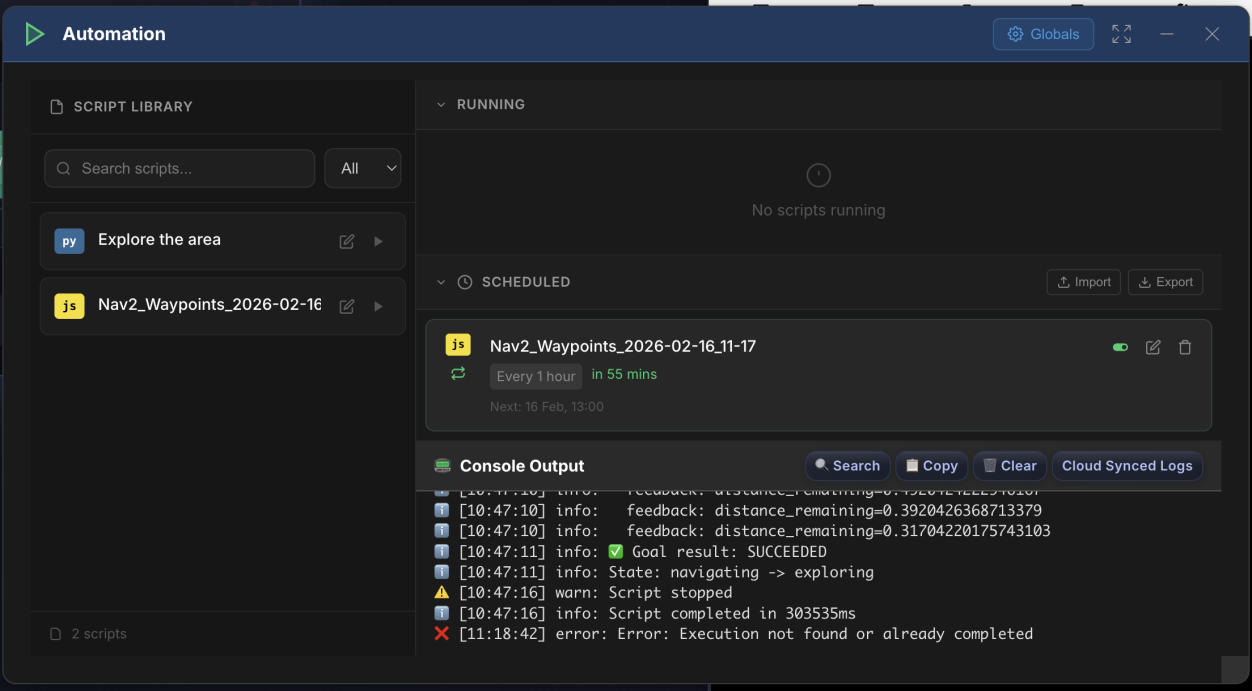
Task: Edit the Nav2_Waypoints script in the library
Action: (346, 306)
